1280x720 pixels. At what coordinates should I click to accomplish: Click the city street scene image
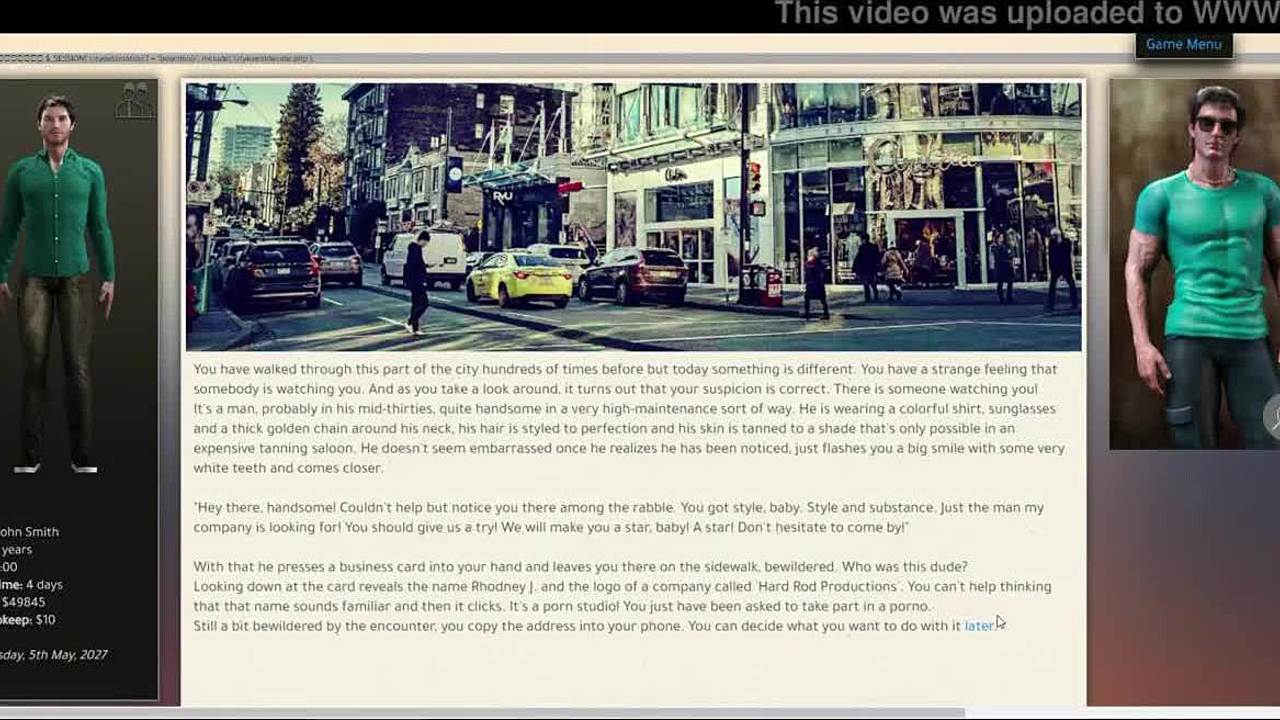click(633, 216)
